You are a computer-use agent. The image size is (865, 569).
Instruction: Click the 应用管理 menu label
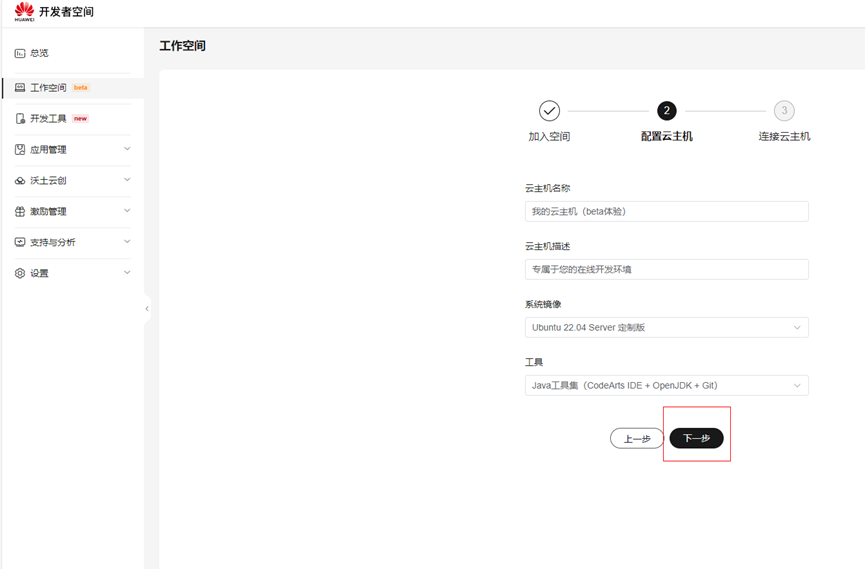pos(48,149)
